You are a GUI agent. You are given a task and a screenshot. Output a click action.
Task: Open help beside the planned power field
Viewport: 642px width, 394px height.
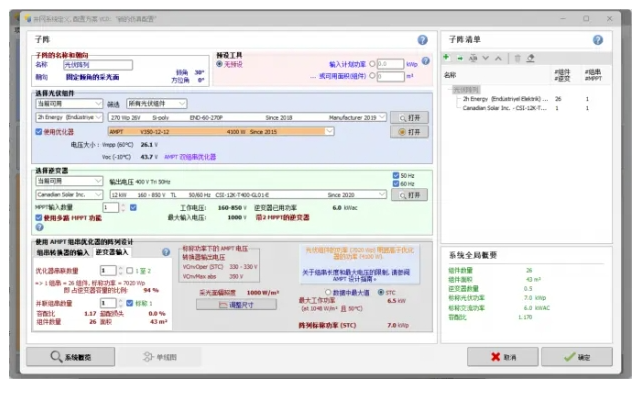pos(426,61)
